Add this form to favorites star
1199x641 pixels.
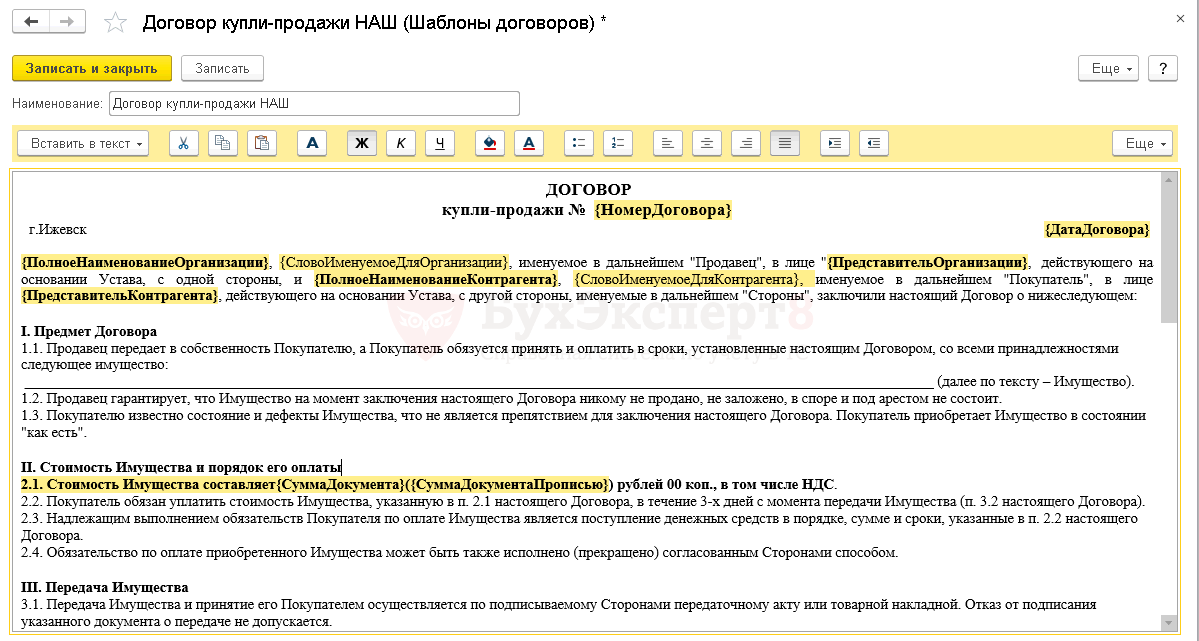pyautogui.click(x=116, y=22)
